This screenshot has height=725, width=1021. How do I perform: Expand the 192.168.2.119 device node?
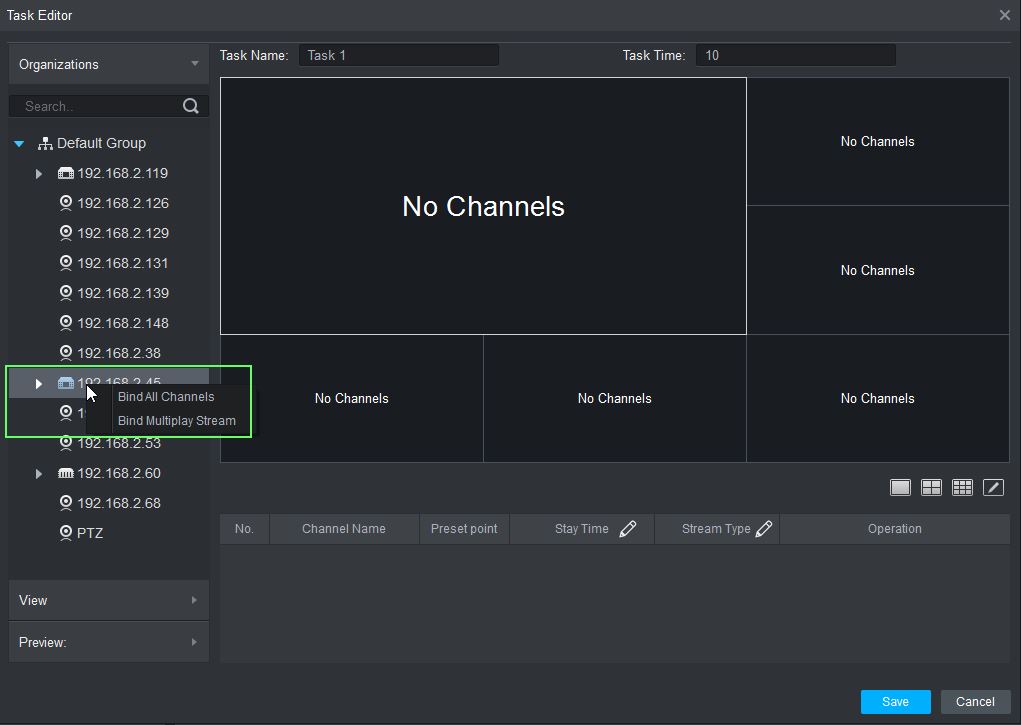click(39, 174)
